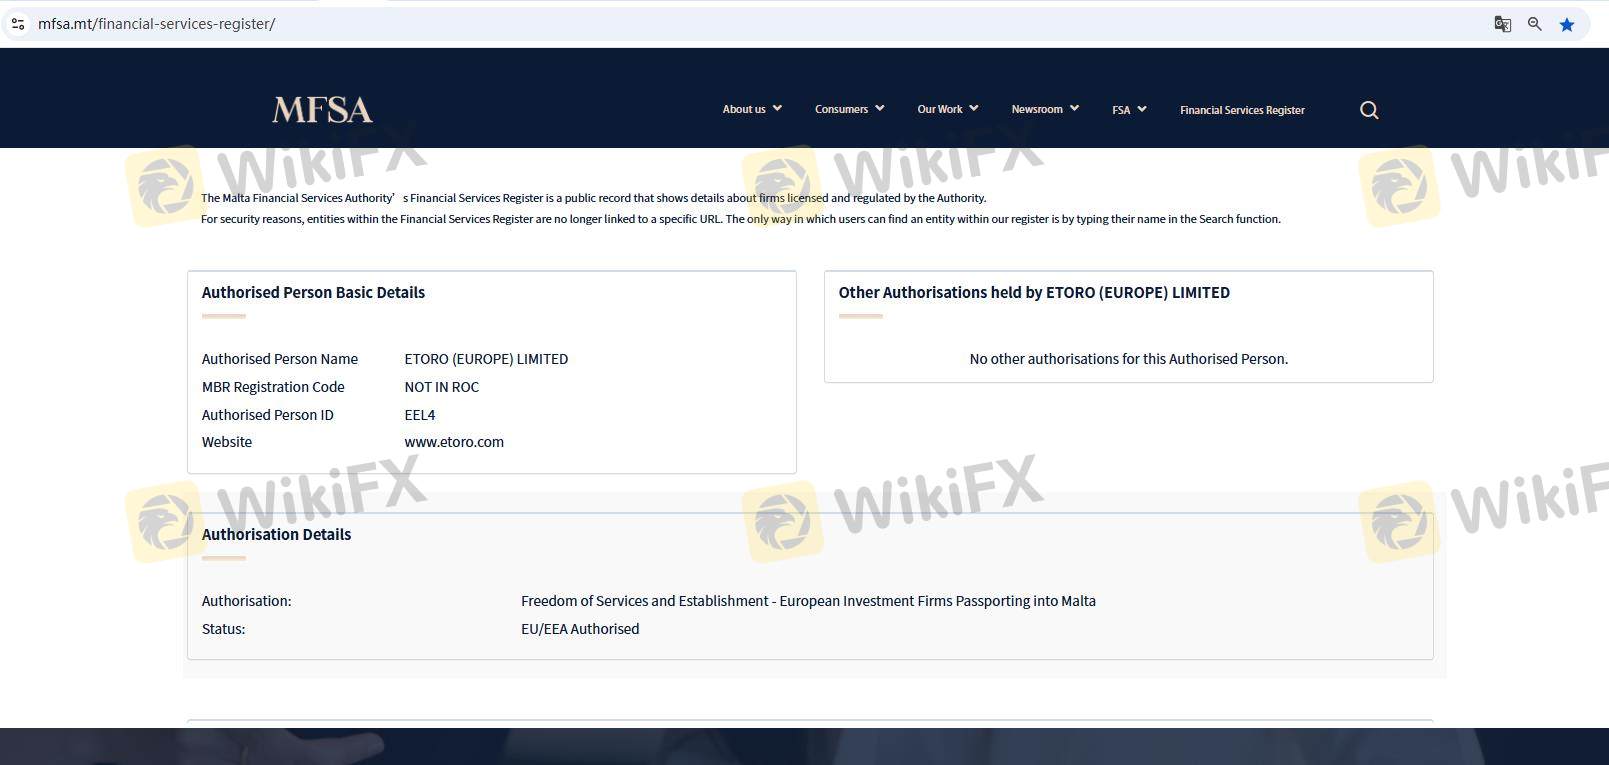Click the sentence starting 'For security reasons'

pos(741,219)
